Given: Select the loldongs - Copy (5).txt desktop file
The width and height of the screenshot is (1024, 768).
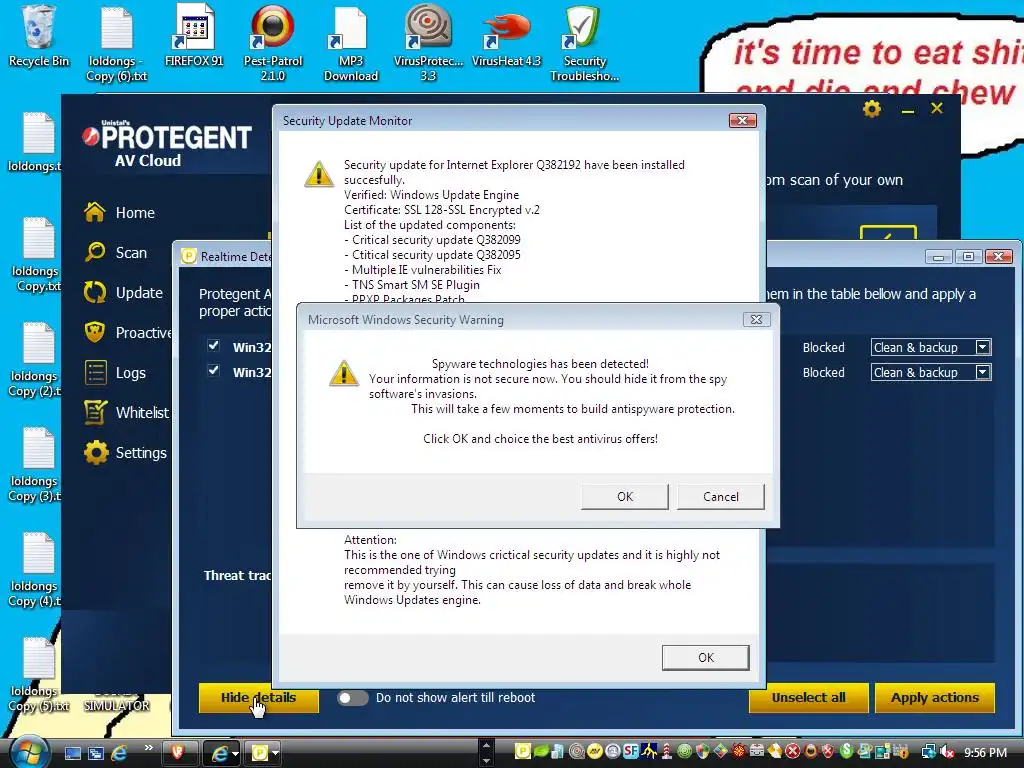Looking at the screenshot, I should pos(39,676).
